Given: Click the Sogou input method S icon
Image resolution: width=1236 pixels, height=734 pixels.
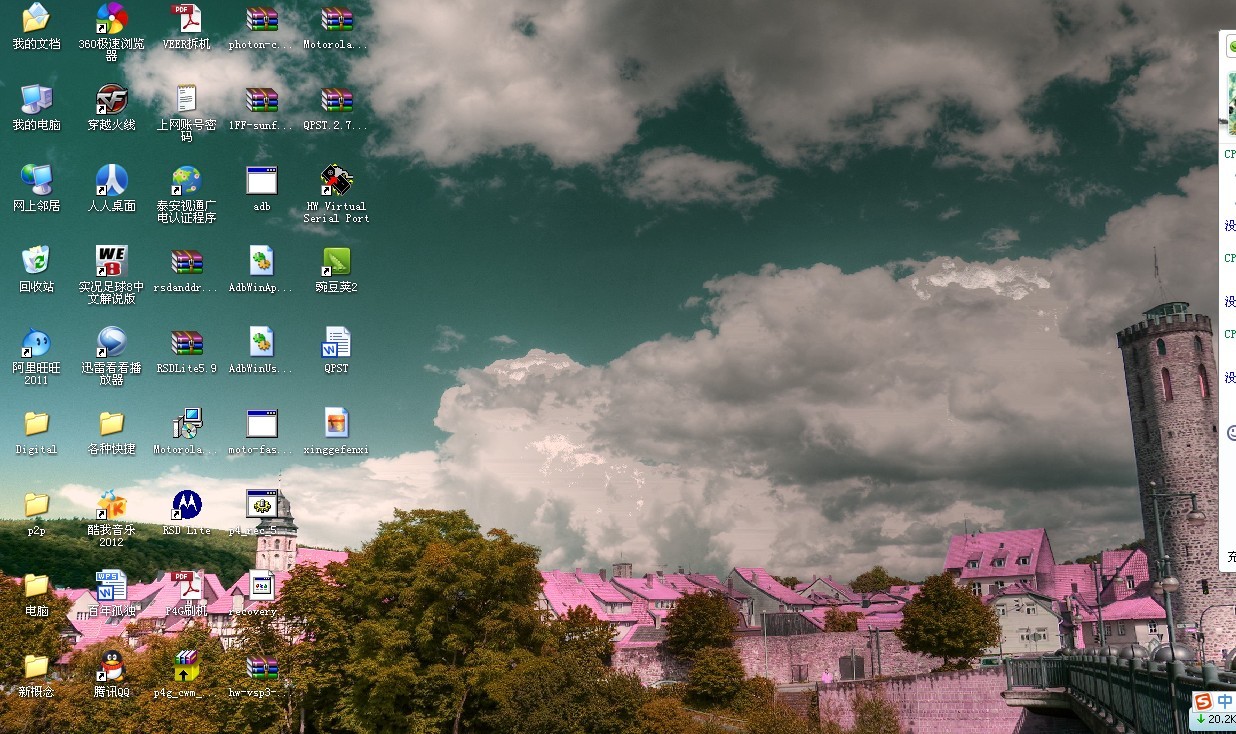Looking at the screenshot, I should [x=1203, y=701].
